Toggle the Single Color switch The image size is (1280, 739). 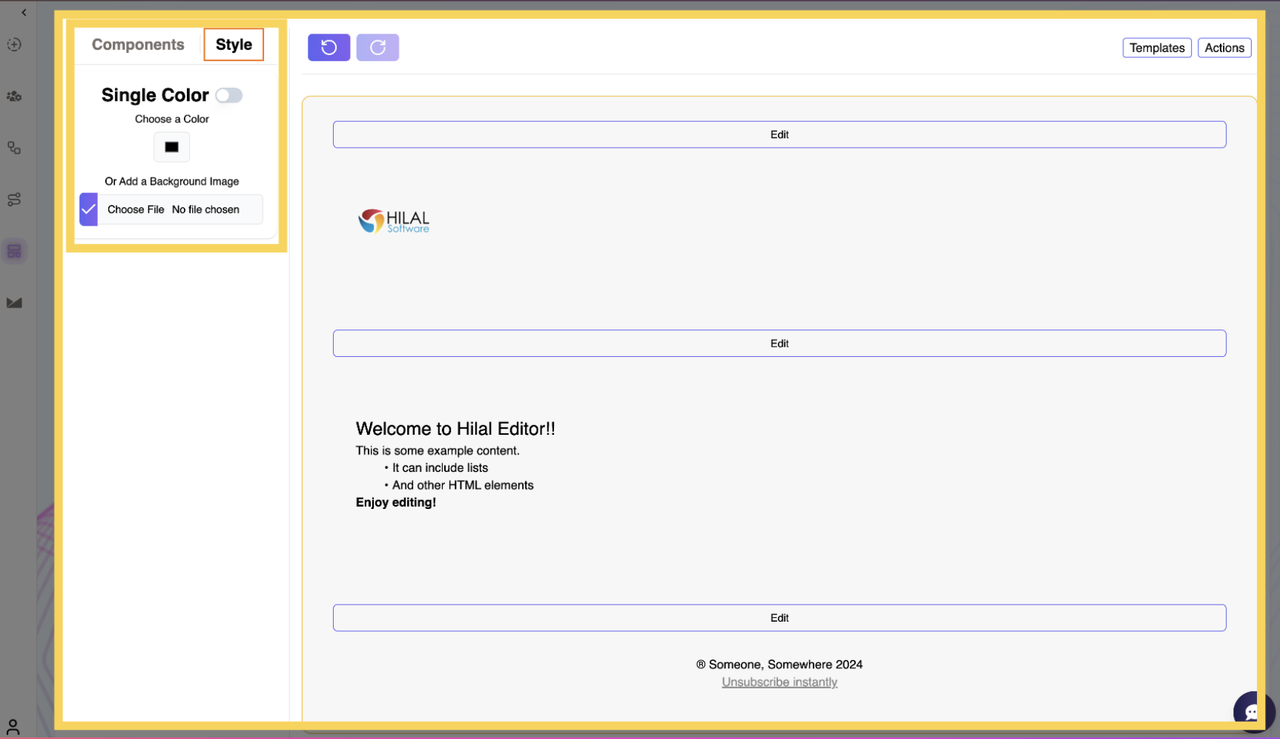click(x=229, y=95)
